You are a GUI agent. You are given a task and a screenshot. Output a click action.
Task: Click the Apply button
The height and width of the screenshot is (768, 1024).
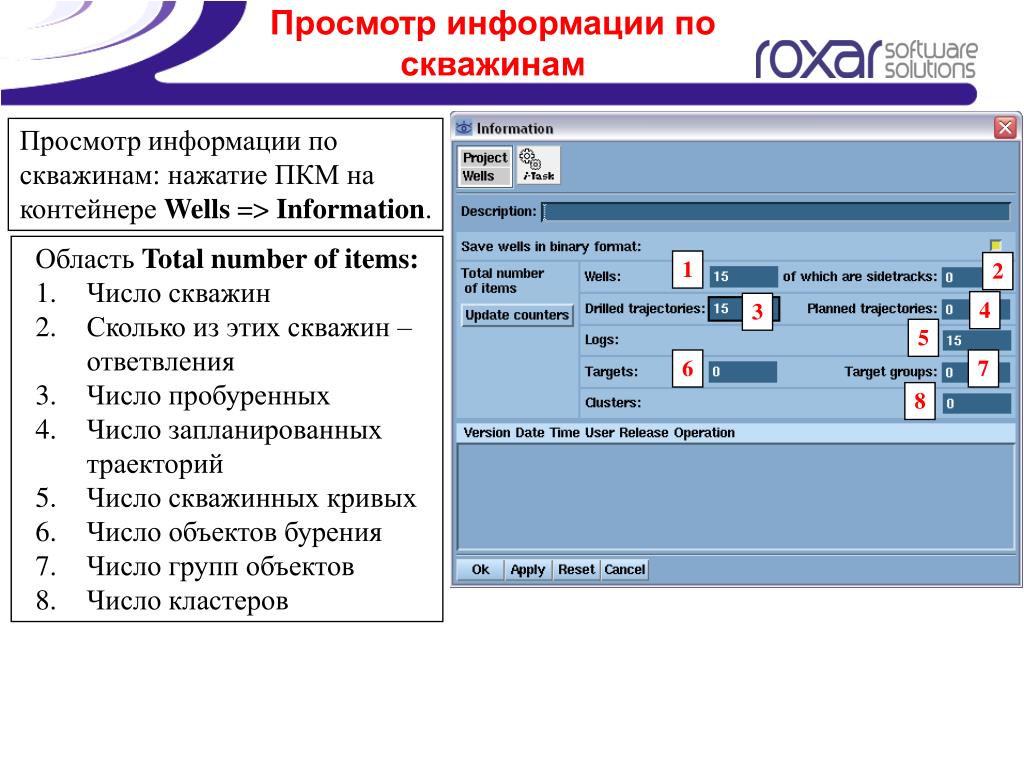click(528, 569)
